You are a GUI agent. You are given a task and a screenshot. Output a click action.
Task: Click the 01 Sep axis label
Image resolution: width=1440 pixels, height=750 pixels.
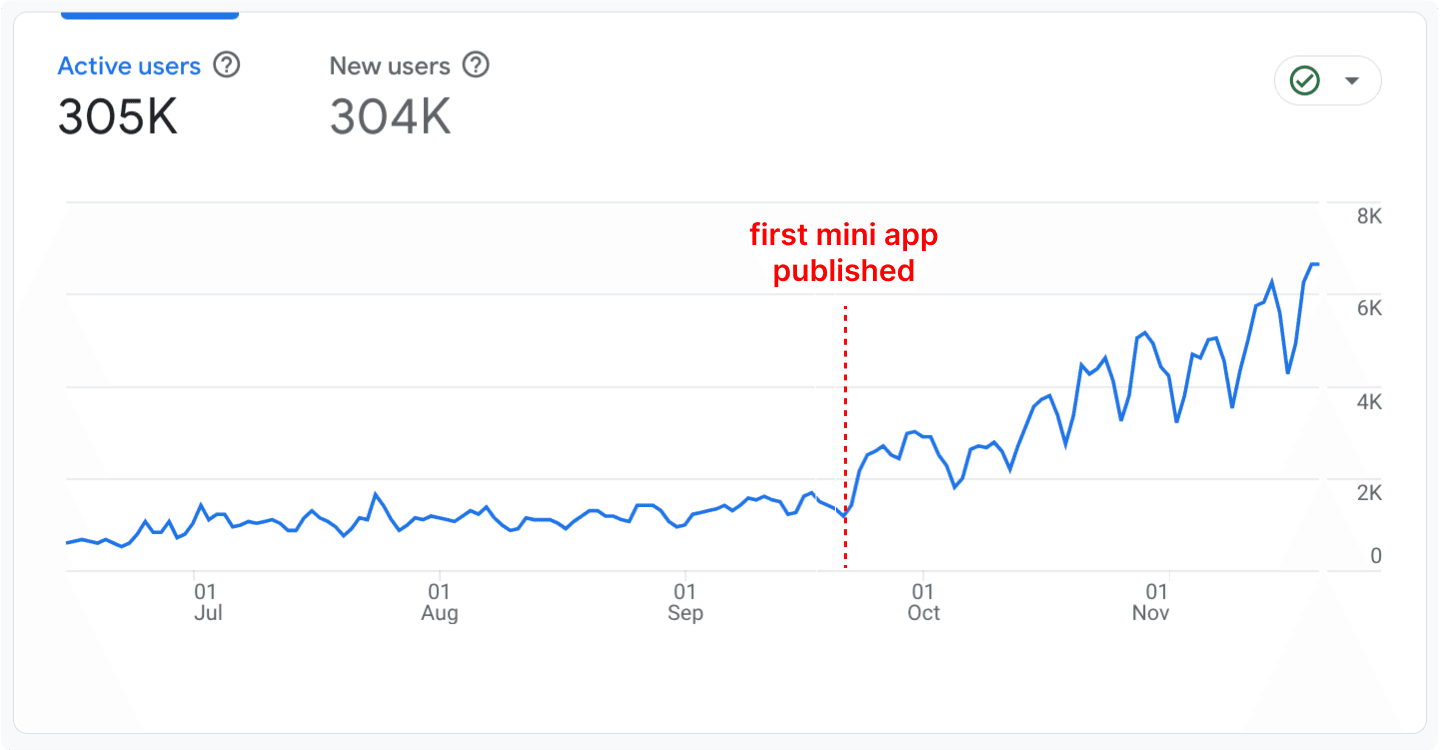click(x=685, y=602)
